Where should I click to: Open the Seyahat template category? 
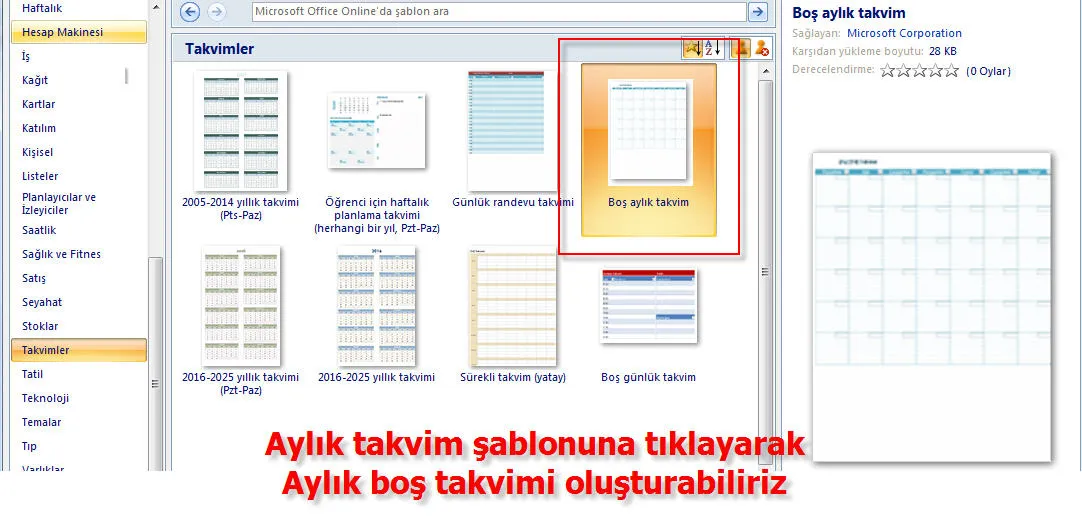click(x=42, y=302)
